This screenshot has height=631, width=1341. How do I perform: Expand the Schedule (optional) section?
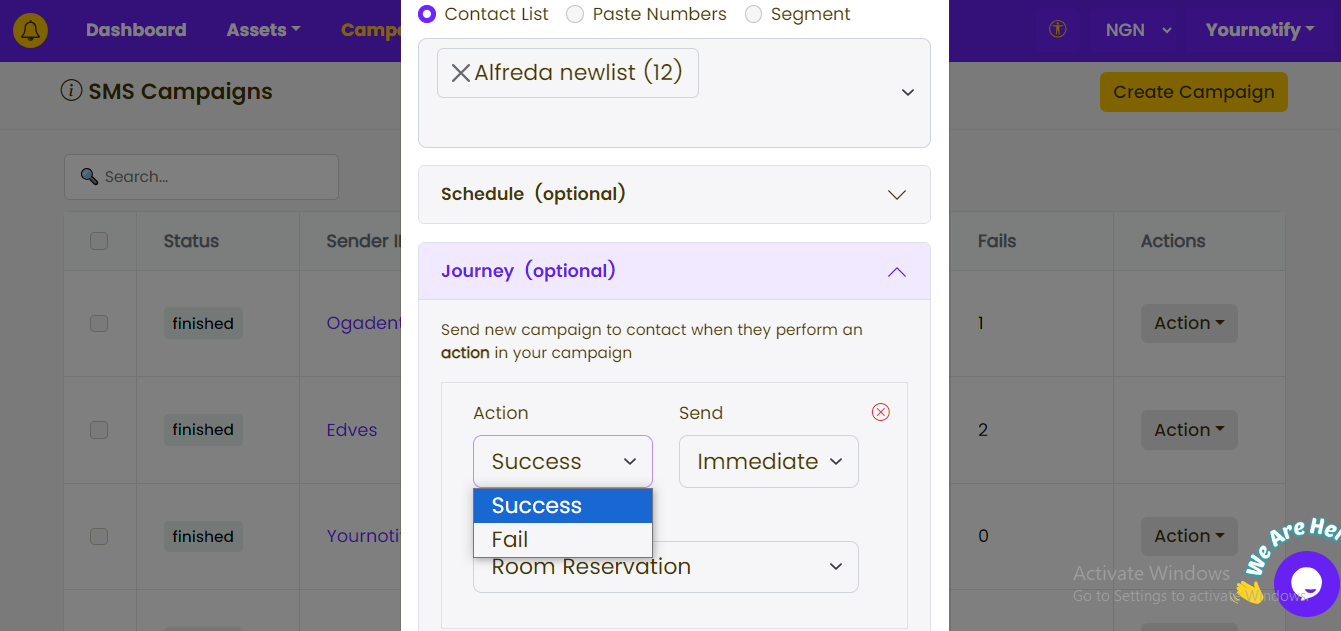tap(674, 194)
